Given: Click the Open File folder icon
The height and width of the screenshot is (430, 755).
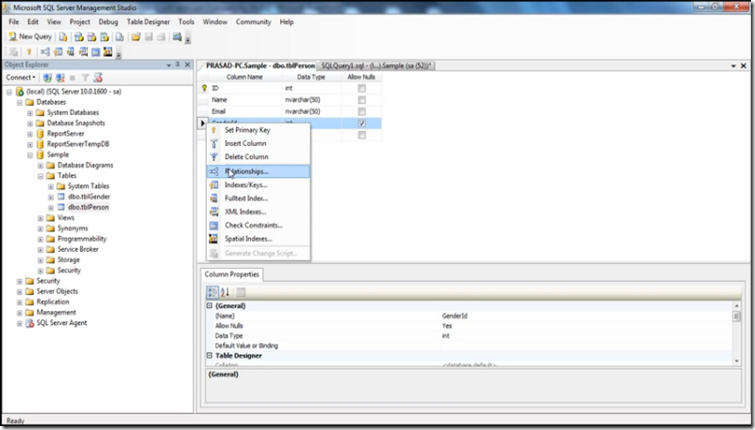Looking at the screenshot, I should tap(136, 37).
